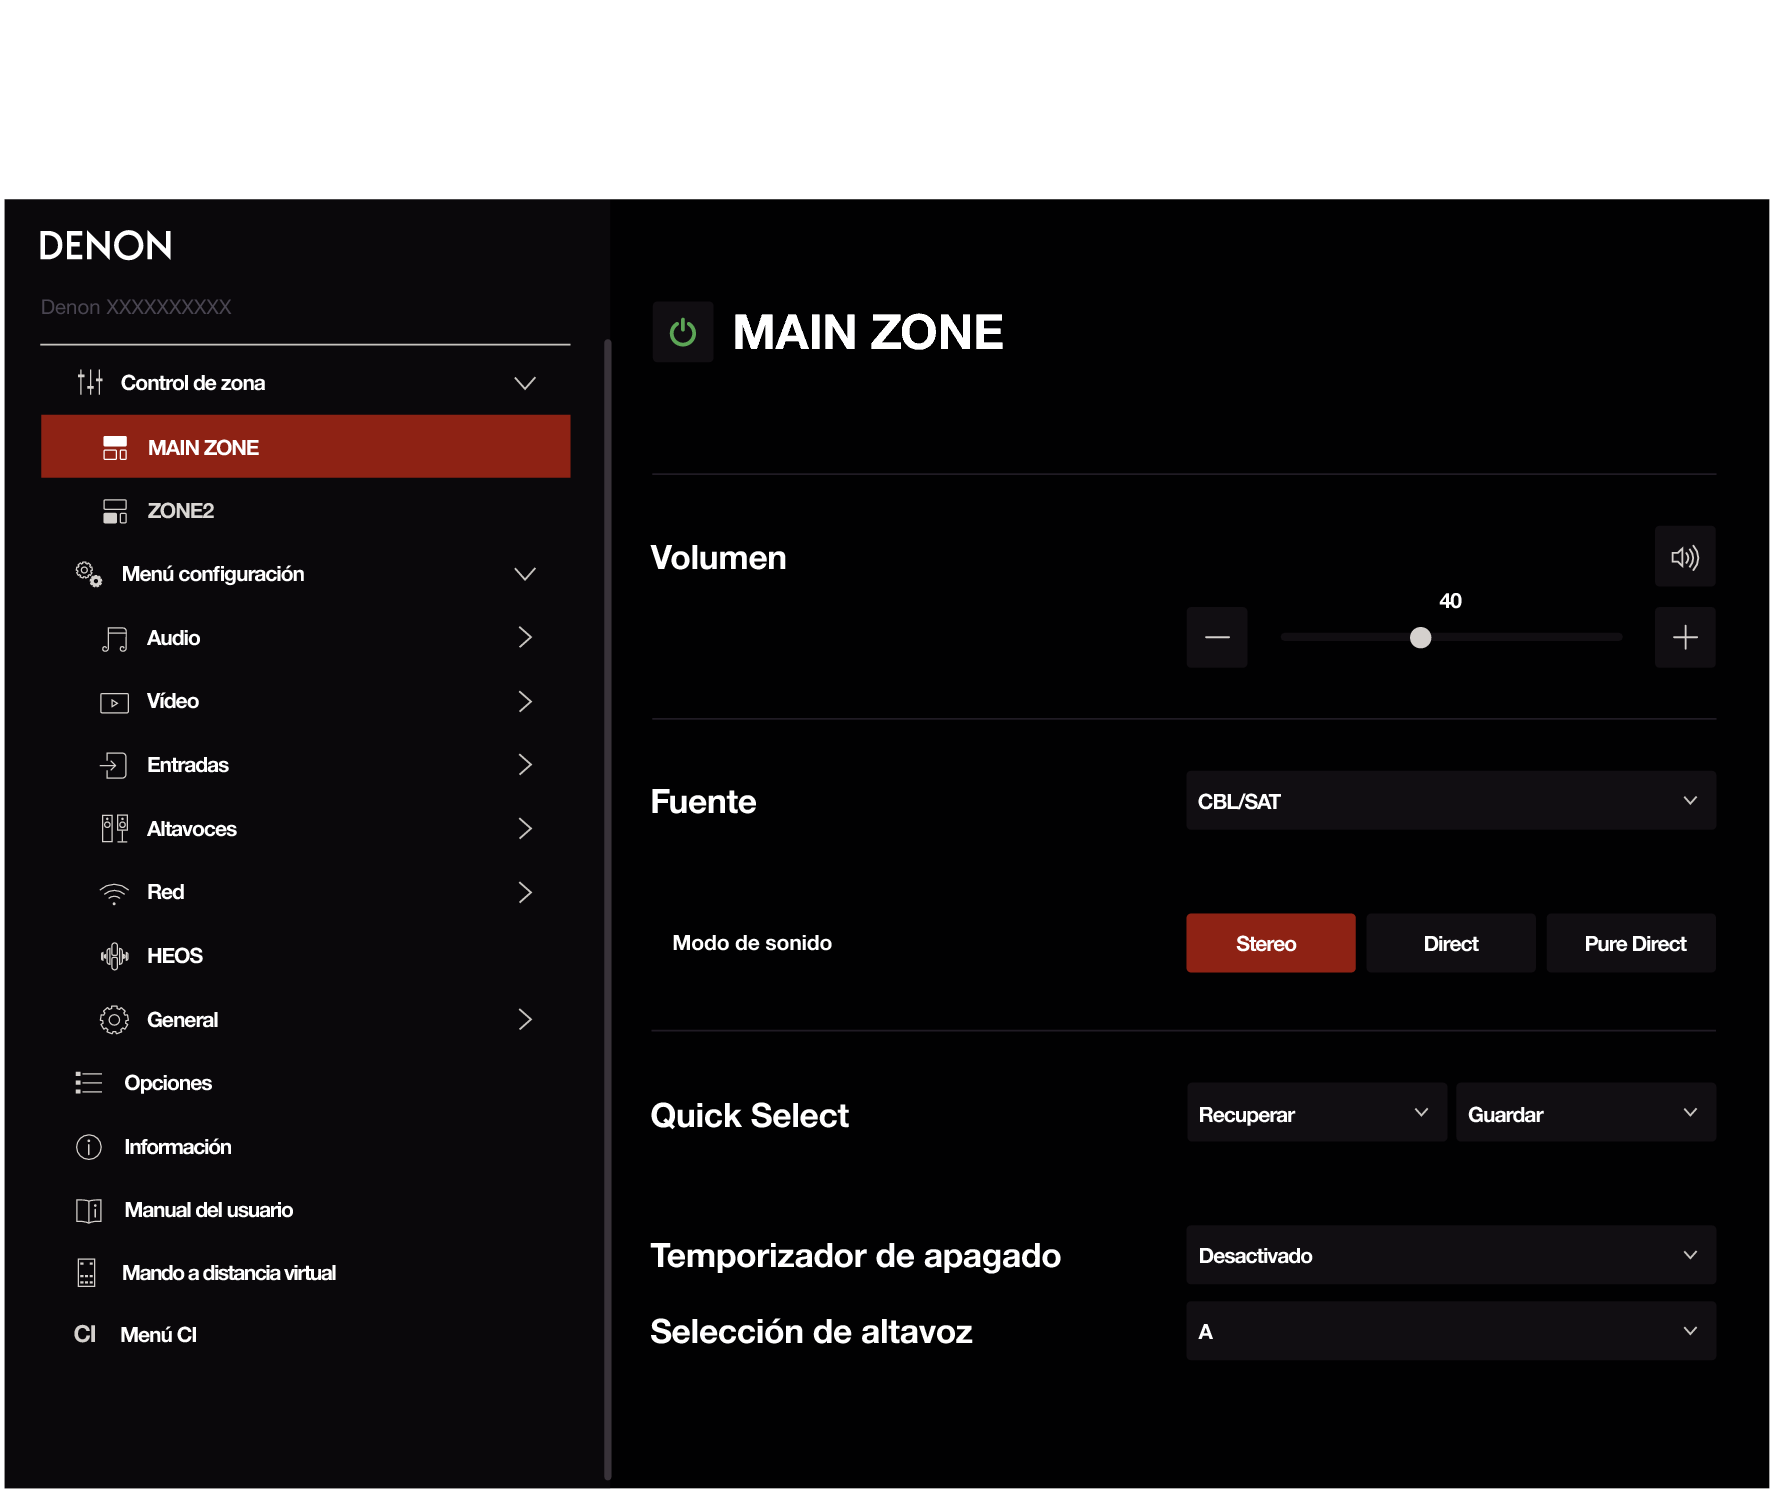This screenshot has height=1493, width=1774.
Task: Select the Direct sound mode
Action: 1451,943
